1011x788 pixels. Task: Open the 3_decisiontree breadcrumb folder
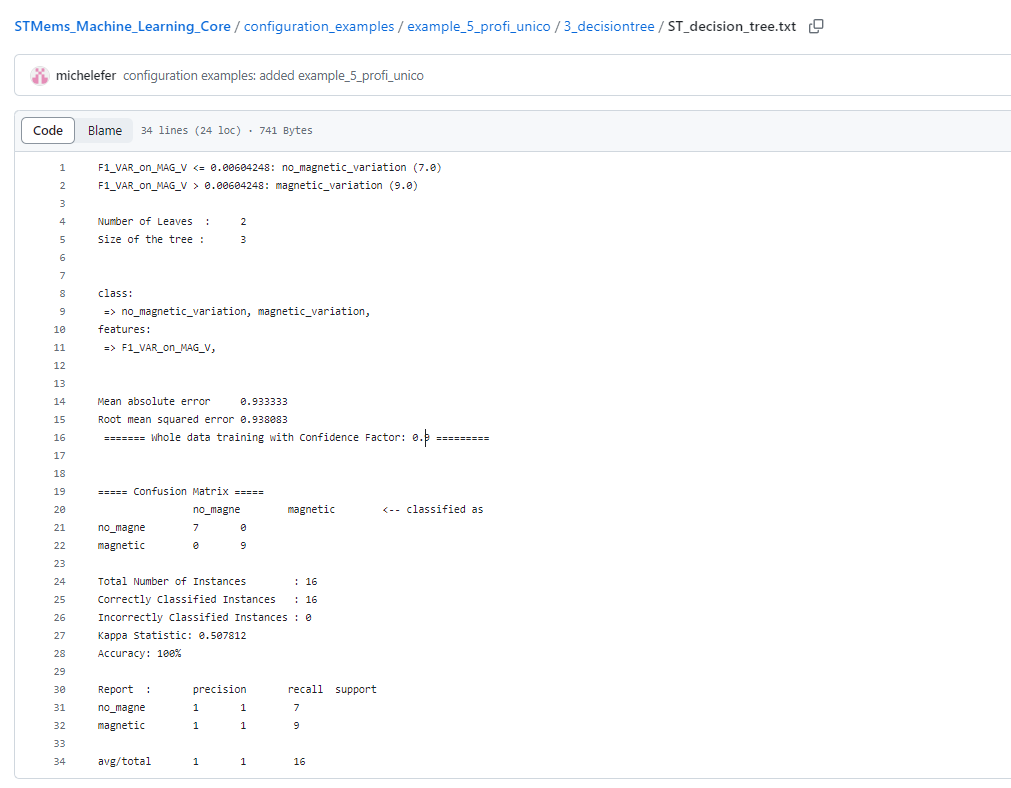[606, 26]
